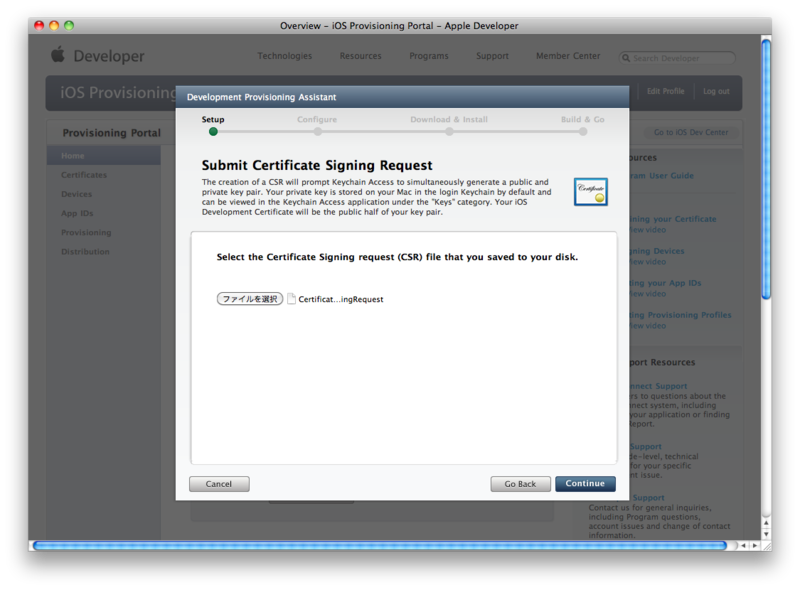800x590 pixels.
Task: Click the scroll down arrow of vertical scrollbar
Action: point(766,534)
